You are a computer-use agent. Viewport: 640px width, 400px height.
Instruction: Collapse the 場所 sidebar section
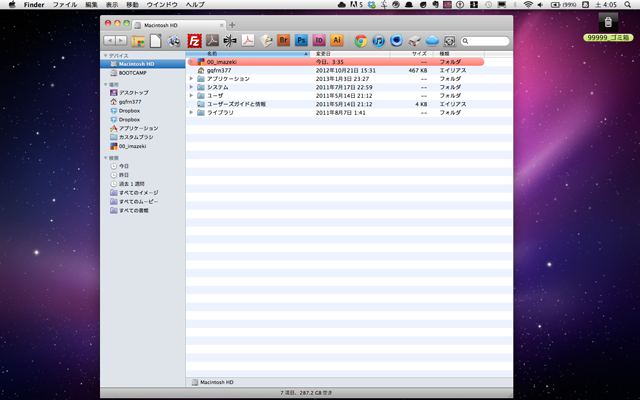coord(106,84)
